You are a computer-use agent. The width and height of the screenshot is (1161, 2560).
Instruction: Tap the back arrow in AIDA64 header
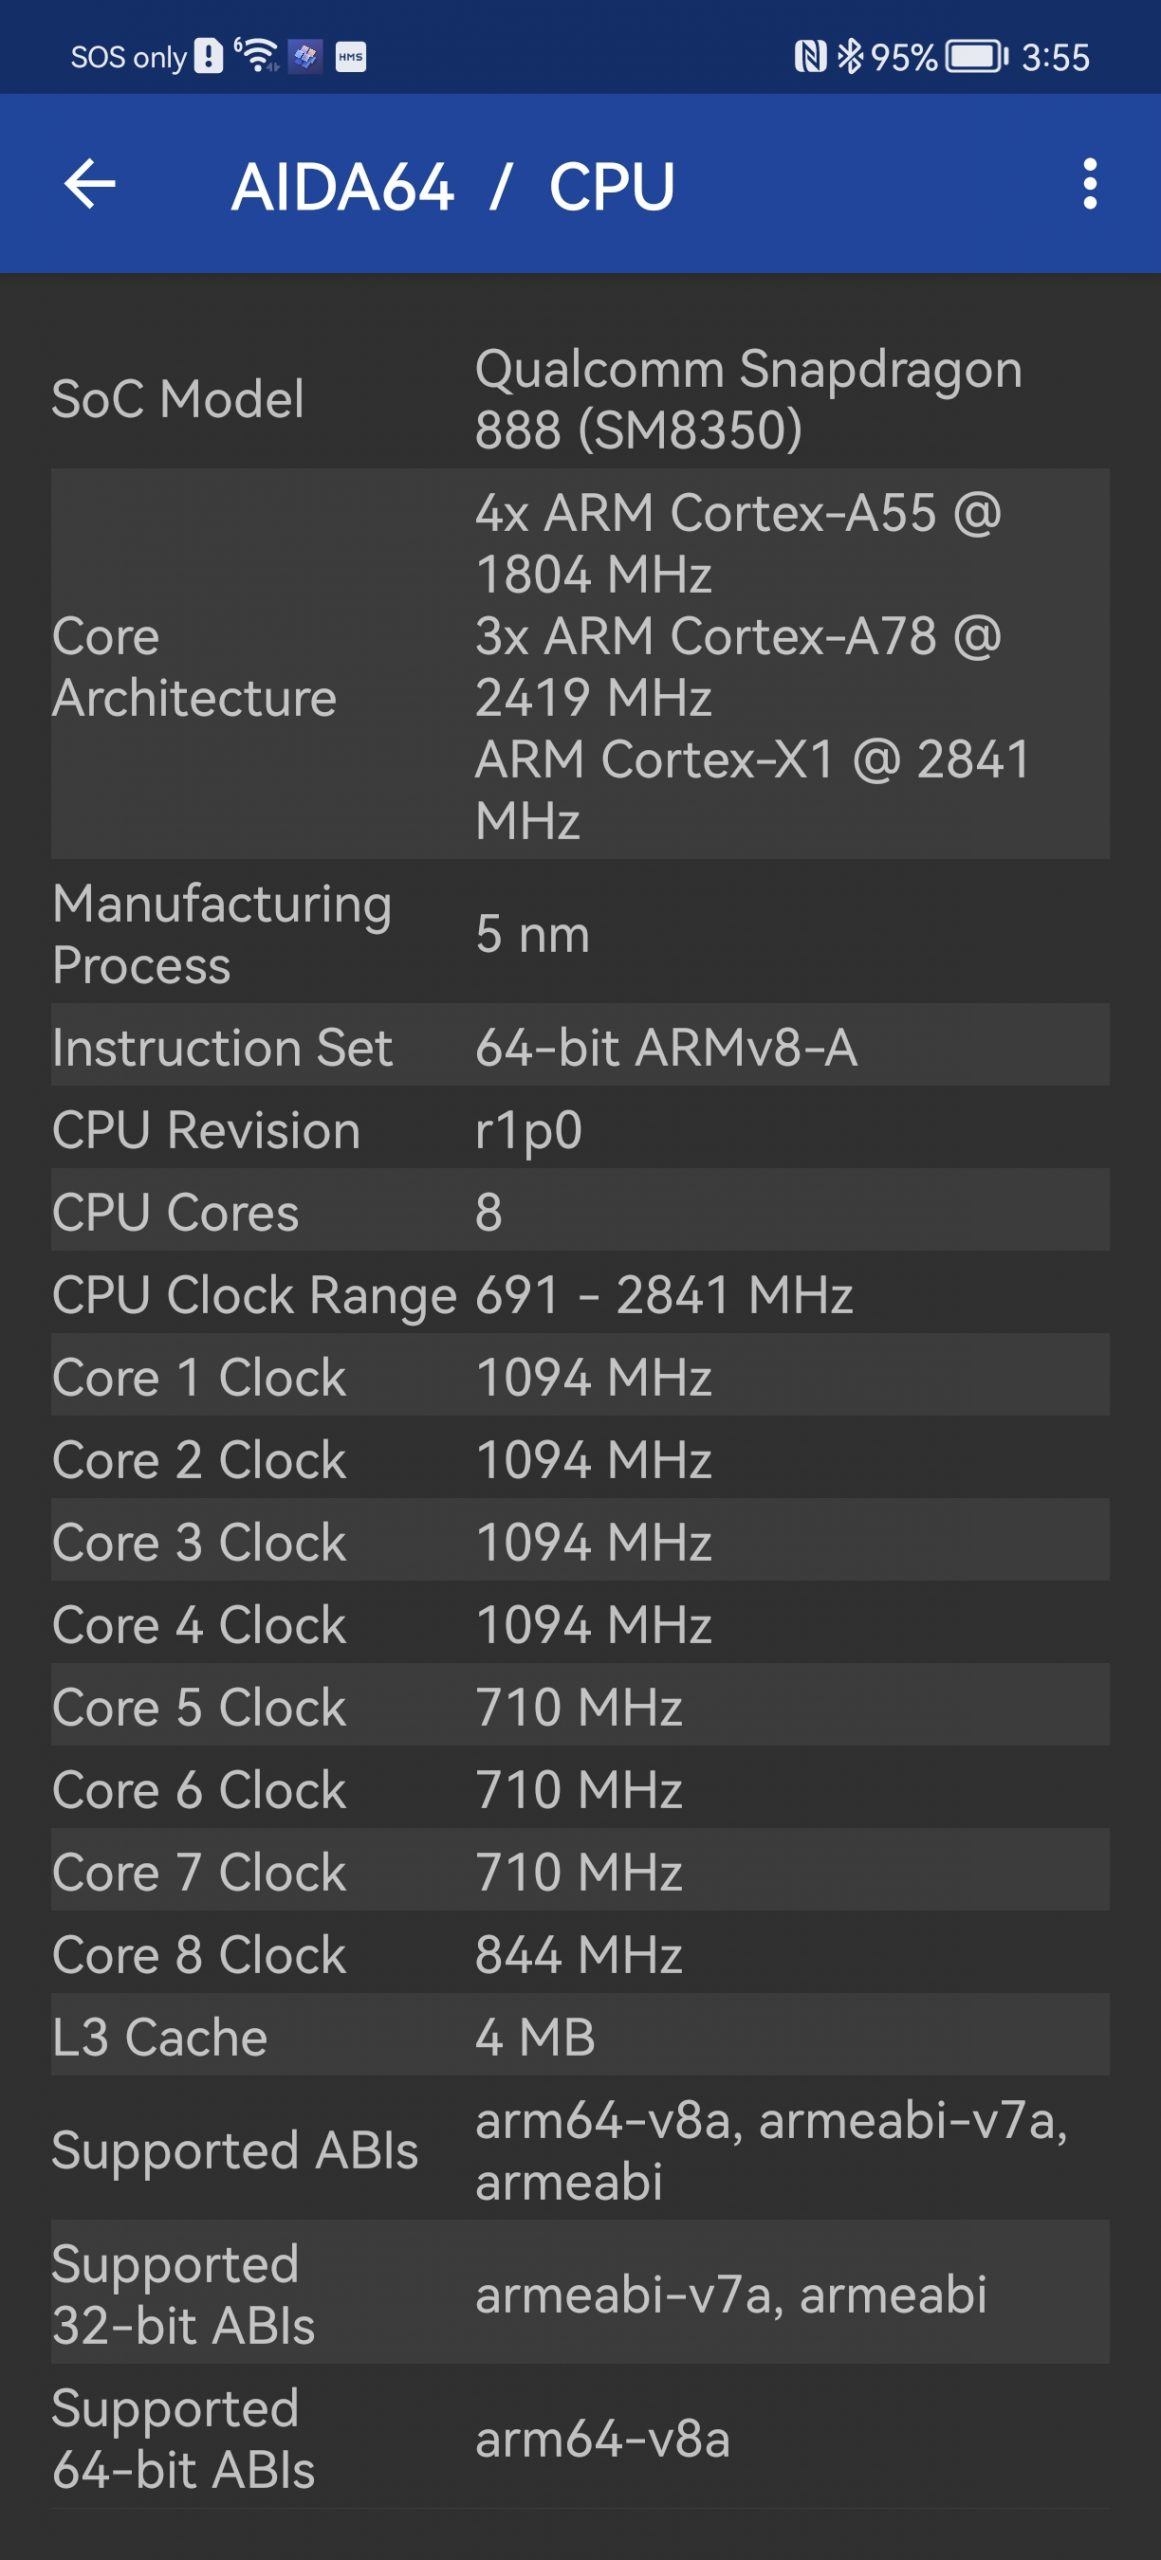click(90, 185)
